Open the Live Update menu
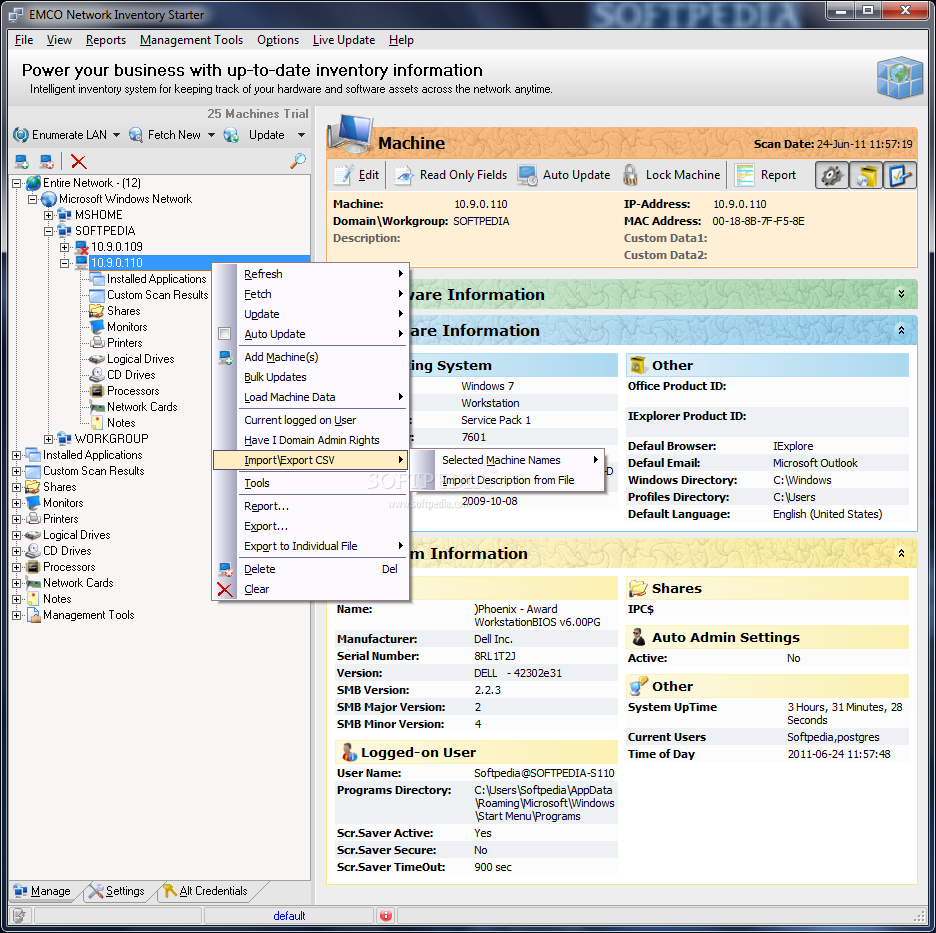This screenshot has width=936, height=933. 344,40
